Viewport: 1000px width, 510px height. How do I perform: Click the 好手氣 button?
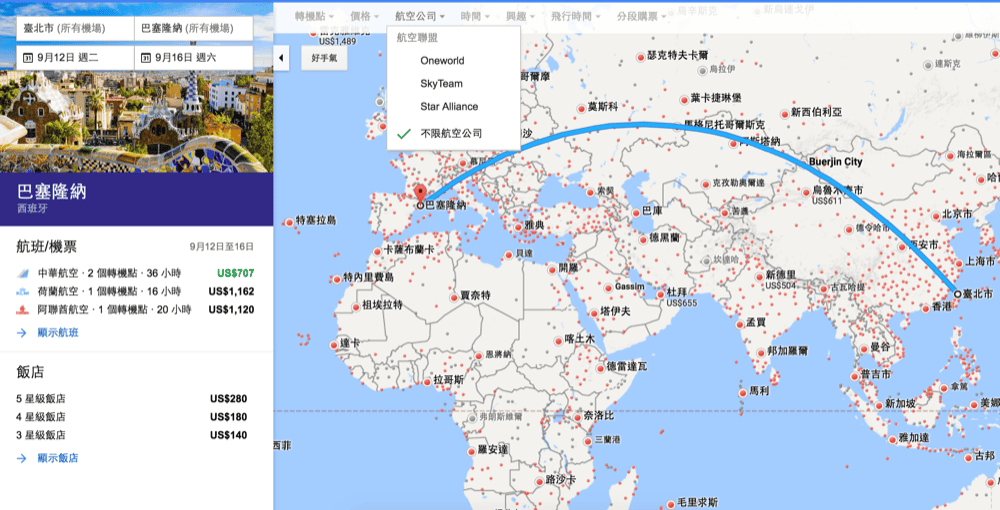[325, 58]
